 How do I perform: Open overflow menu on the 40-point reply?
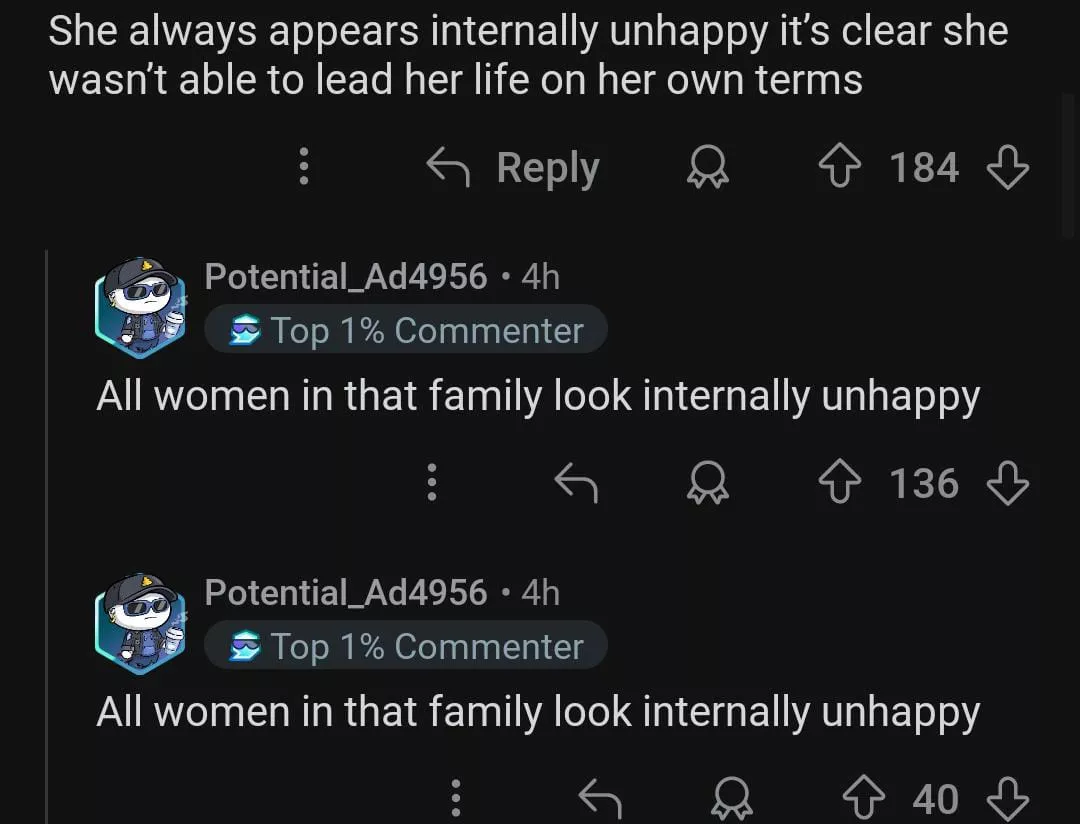pyautogui.click(x=456, y=798)
